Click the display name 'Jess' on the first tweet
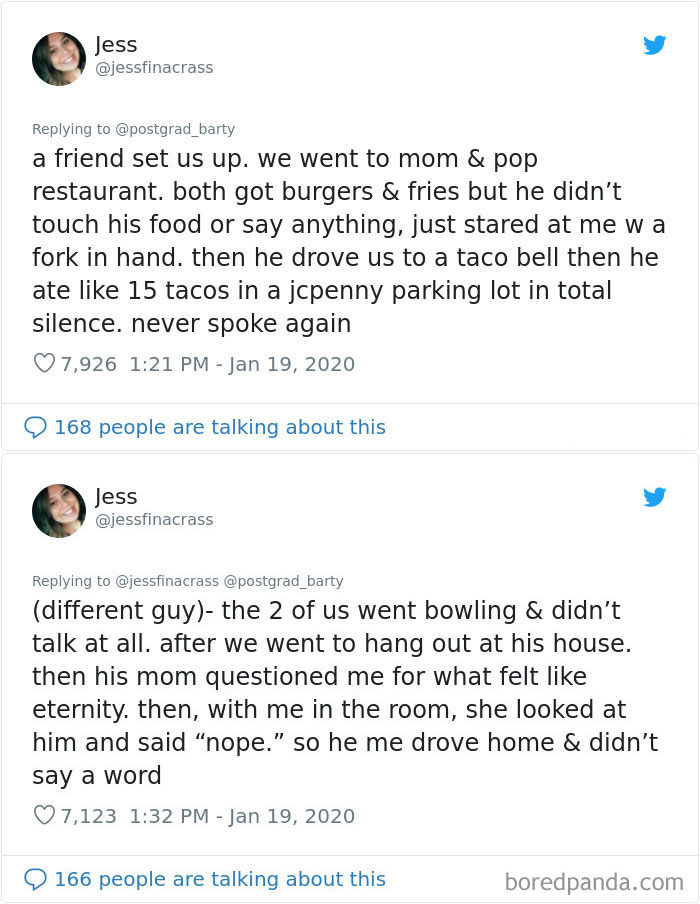Screen dimensions: 700x904 coord(116,44)
